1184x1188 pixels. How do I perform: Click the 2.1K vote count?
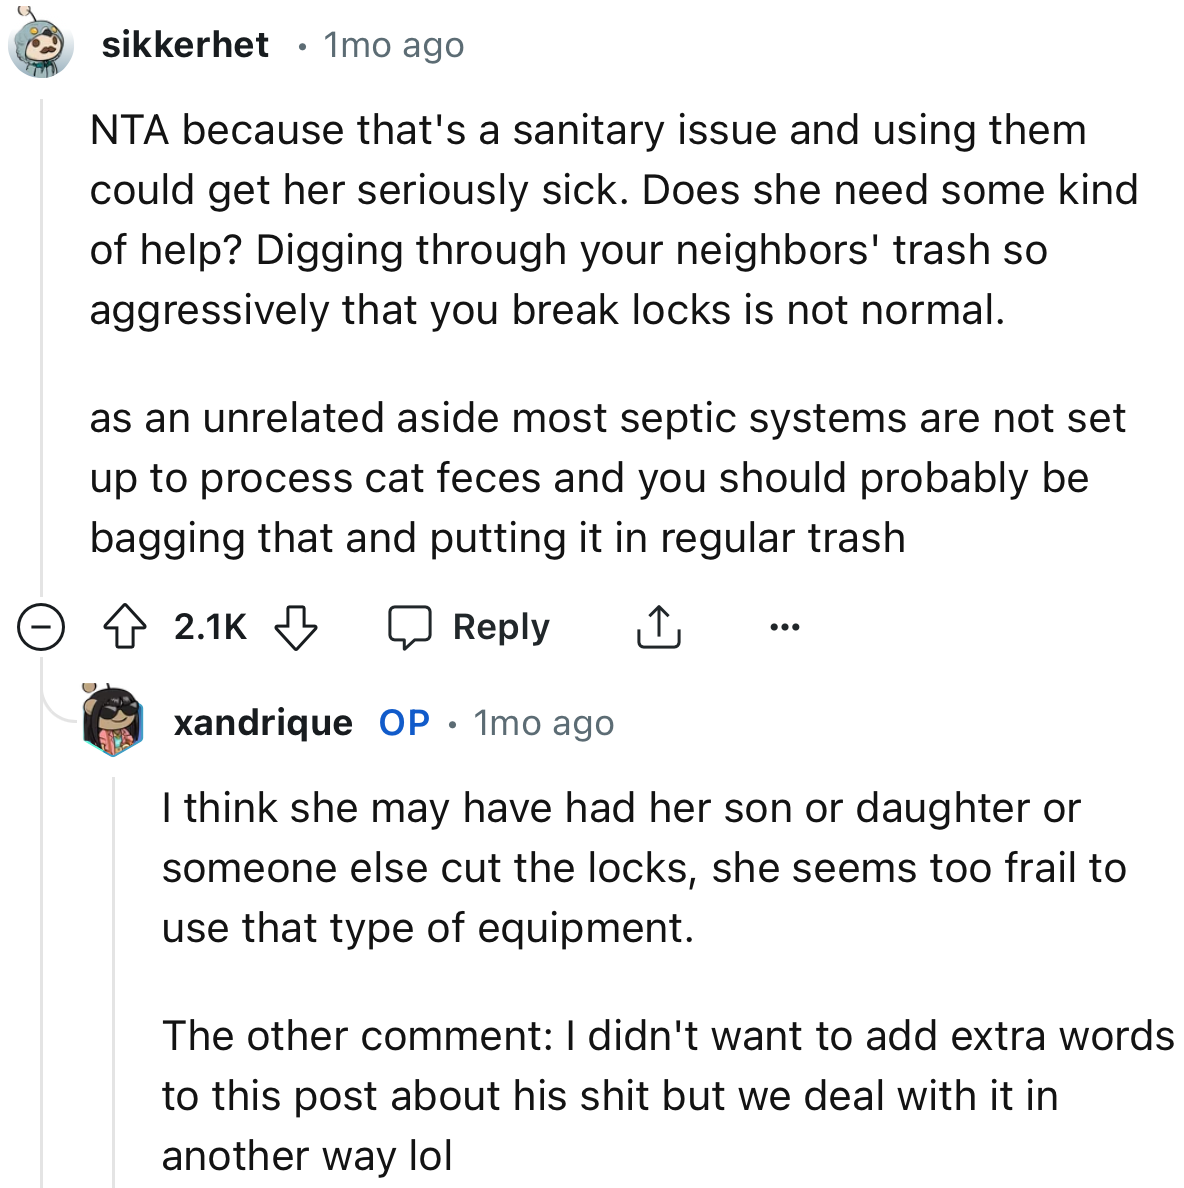(210, 628)
